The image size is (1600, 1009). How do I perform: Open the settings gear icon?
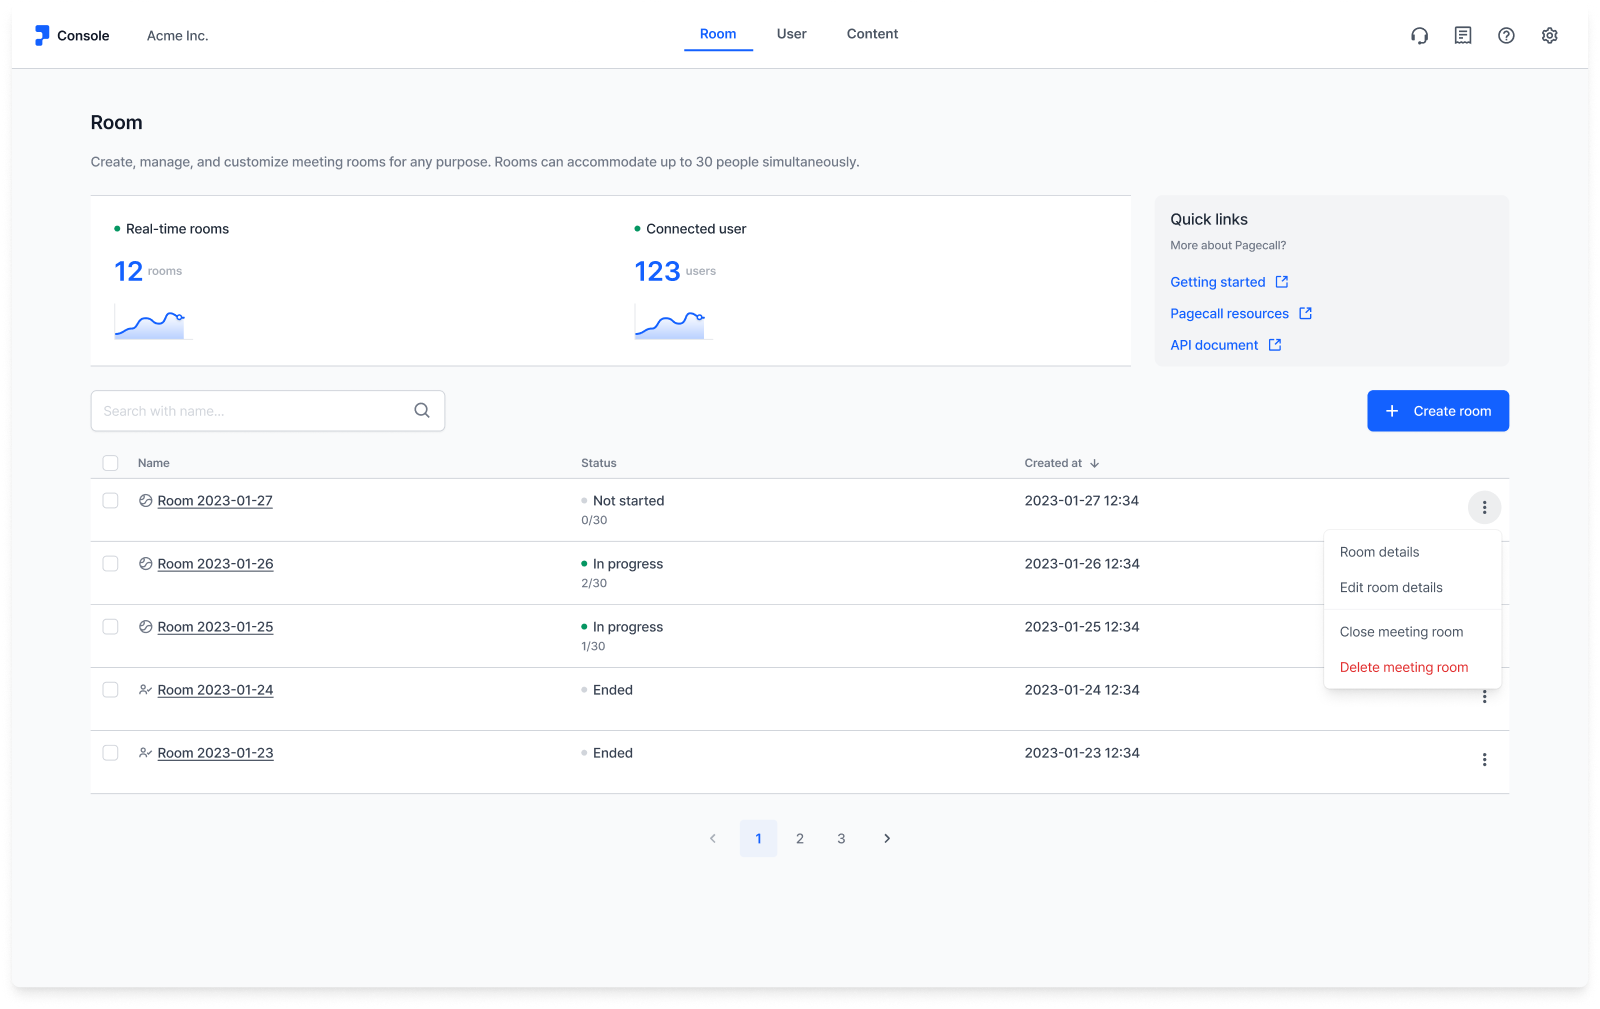1550,36
